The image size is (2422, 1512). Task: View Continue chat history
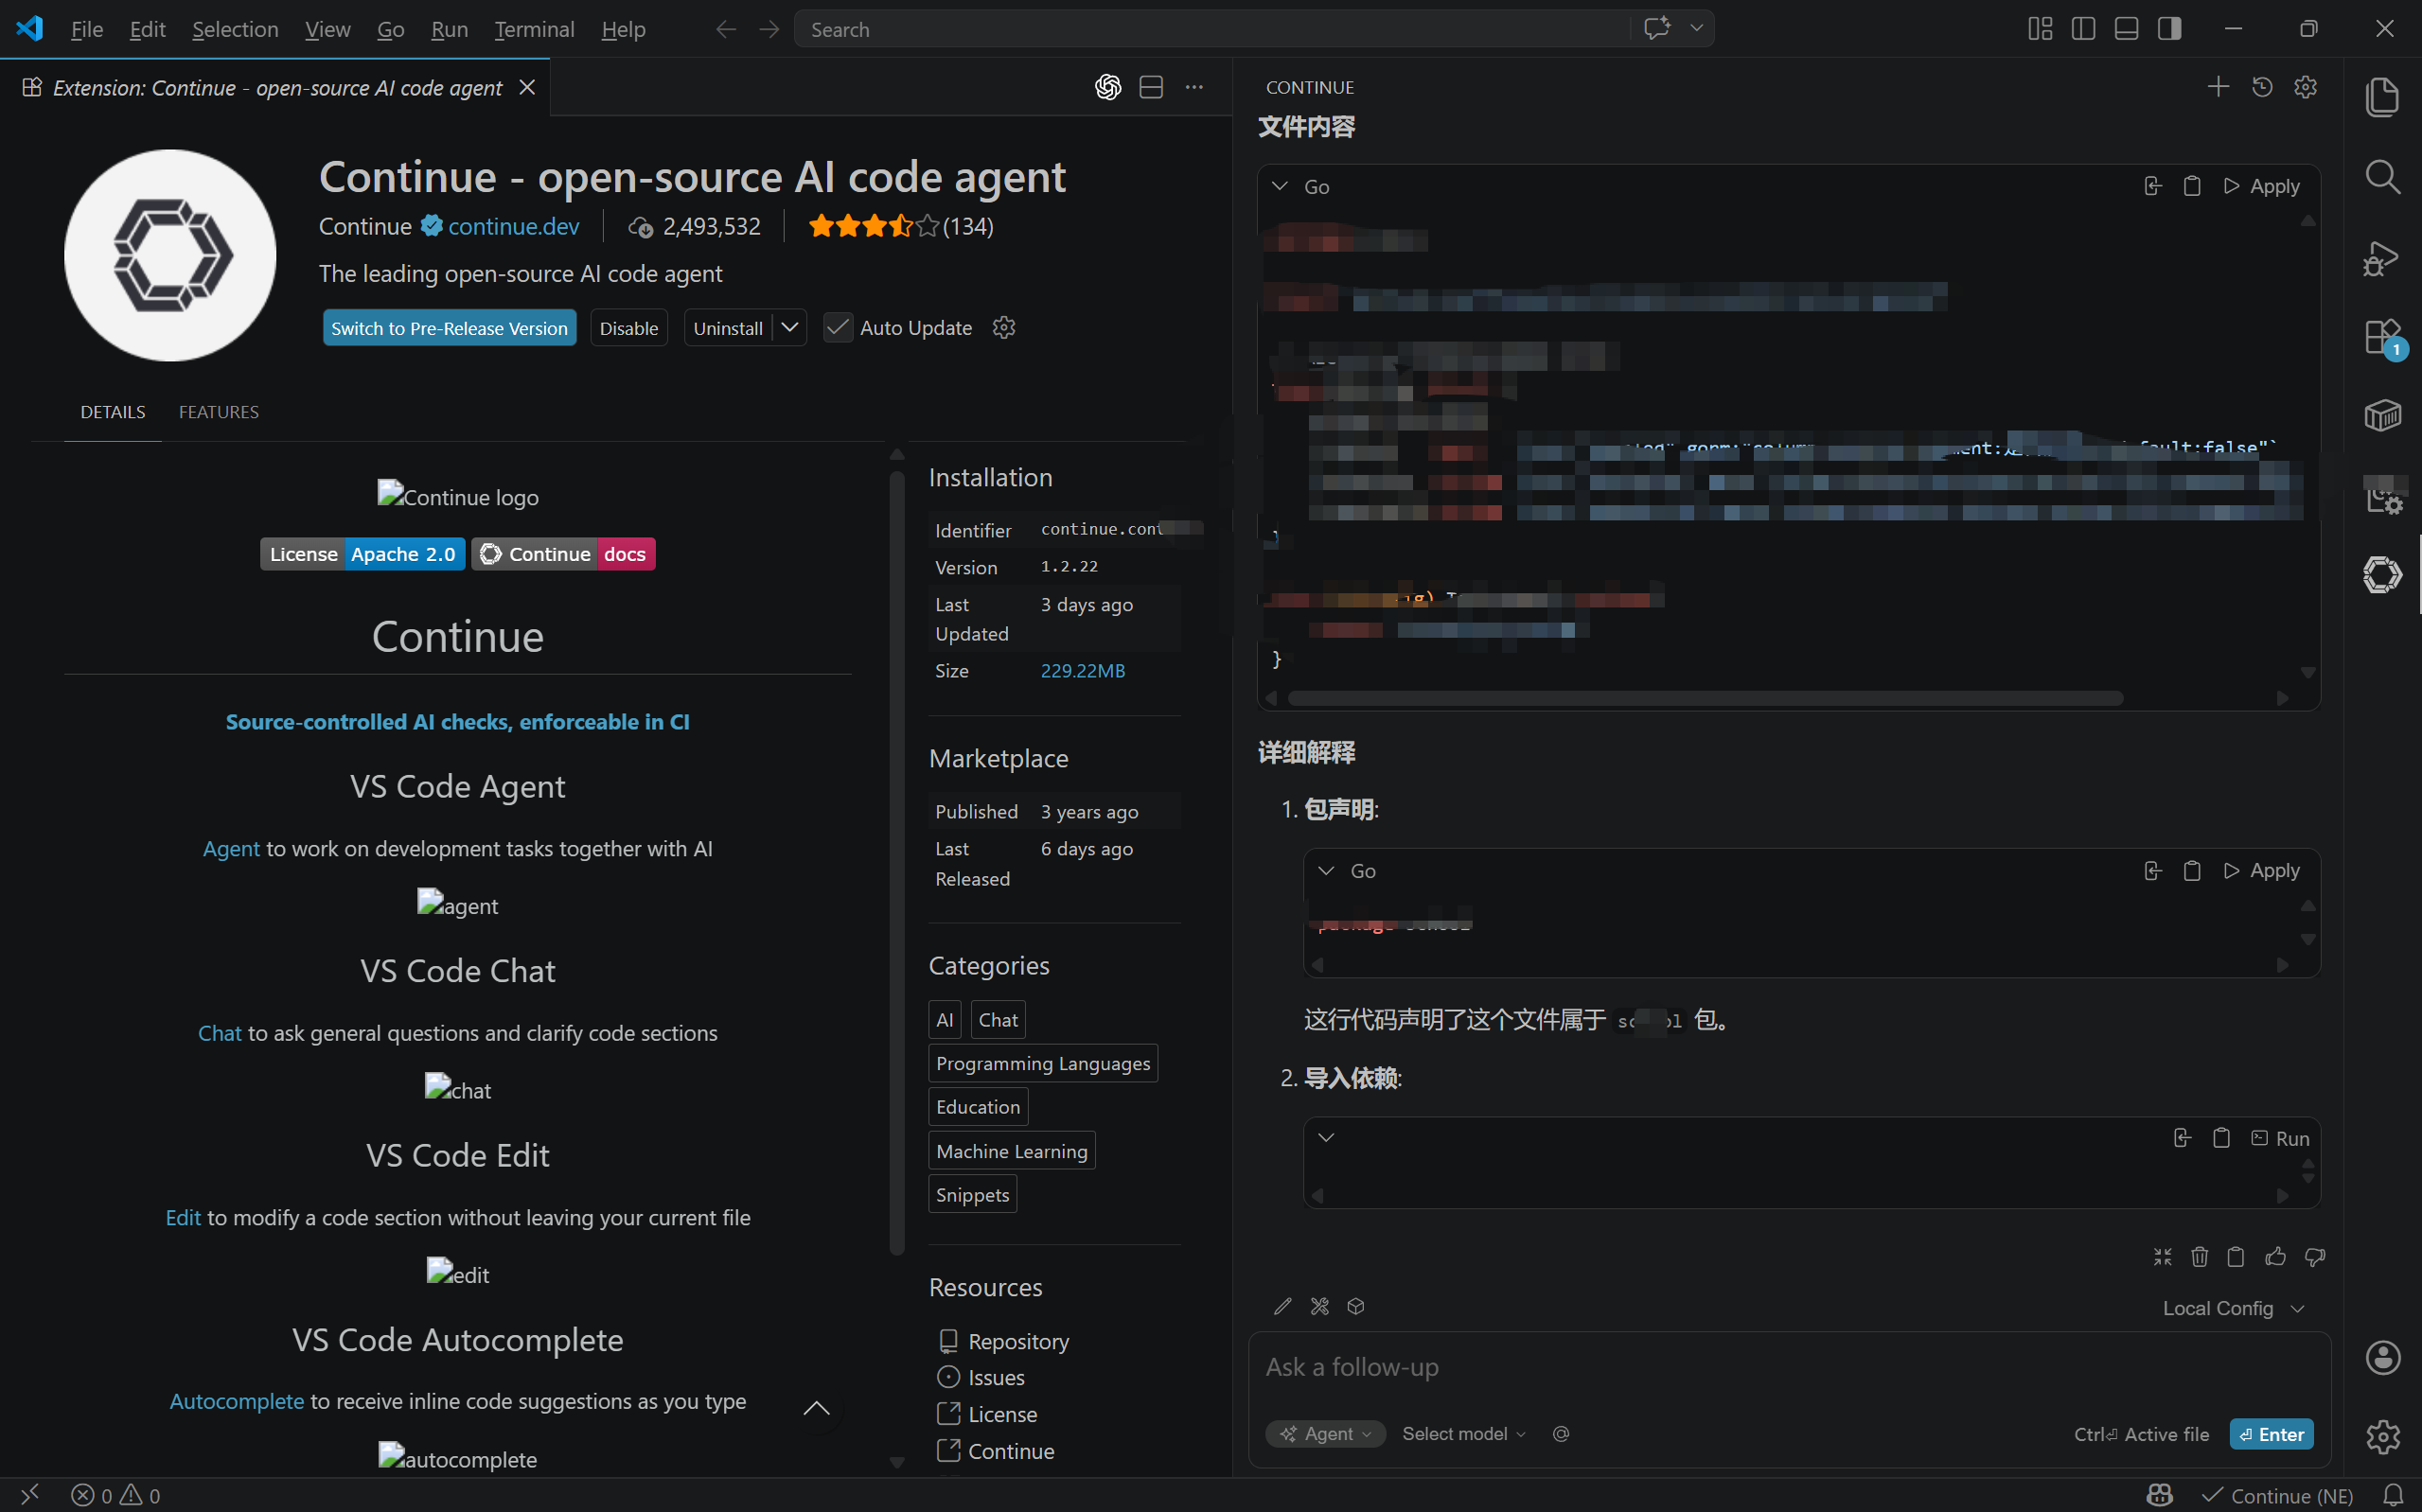click(x=2261, y=87)
